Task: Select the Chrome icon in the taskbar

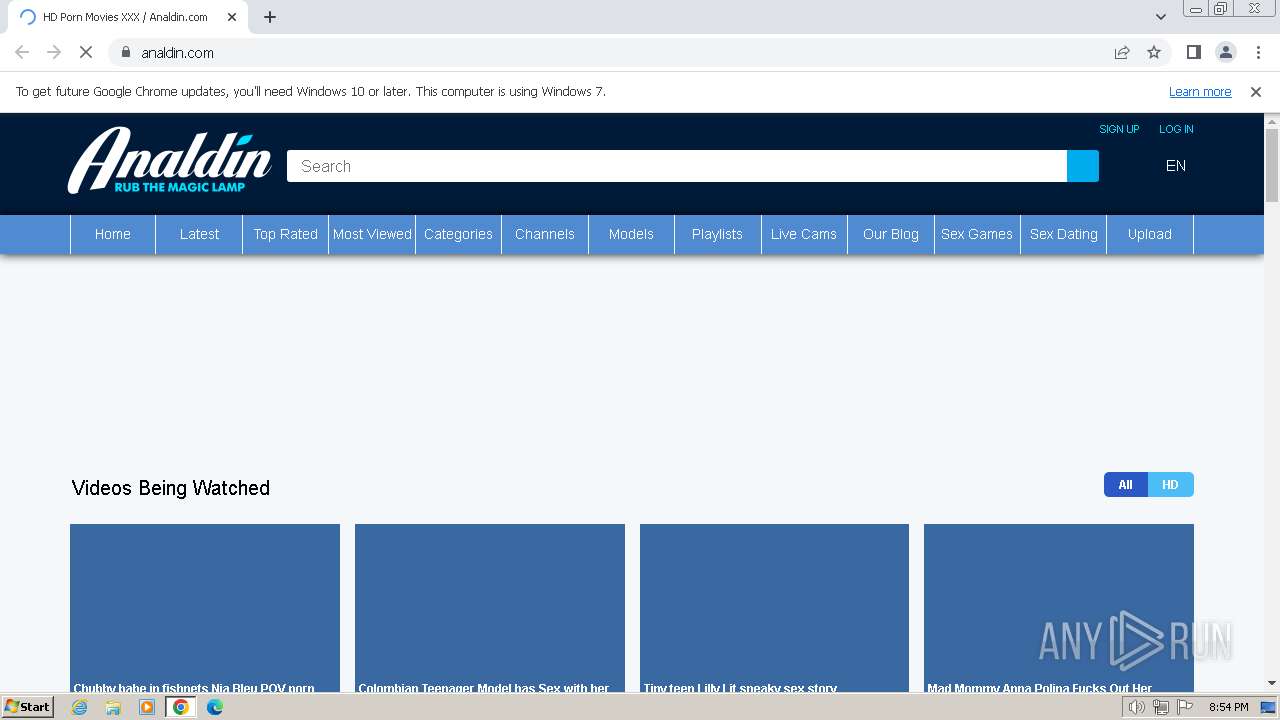Action: pyautogui.click(x=181, y=707)
